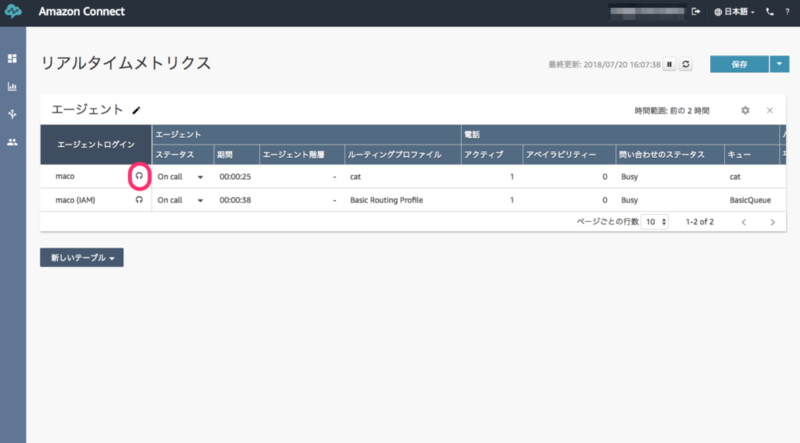Expand status dropdown for maco agent

(200, 177)
